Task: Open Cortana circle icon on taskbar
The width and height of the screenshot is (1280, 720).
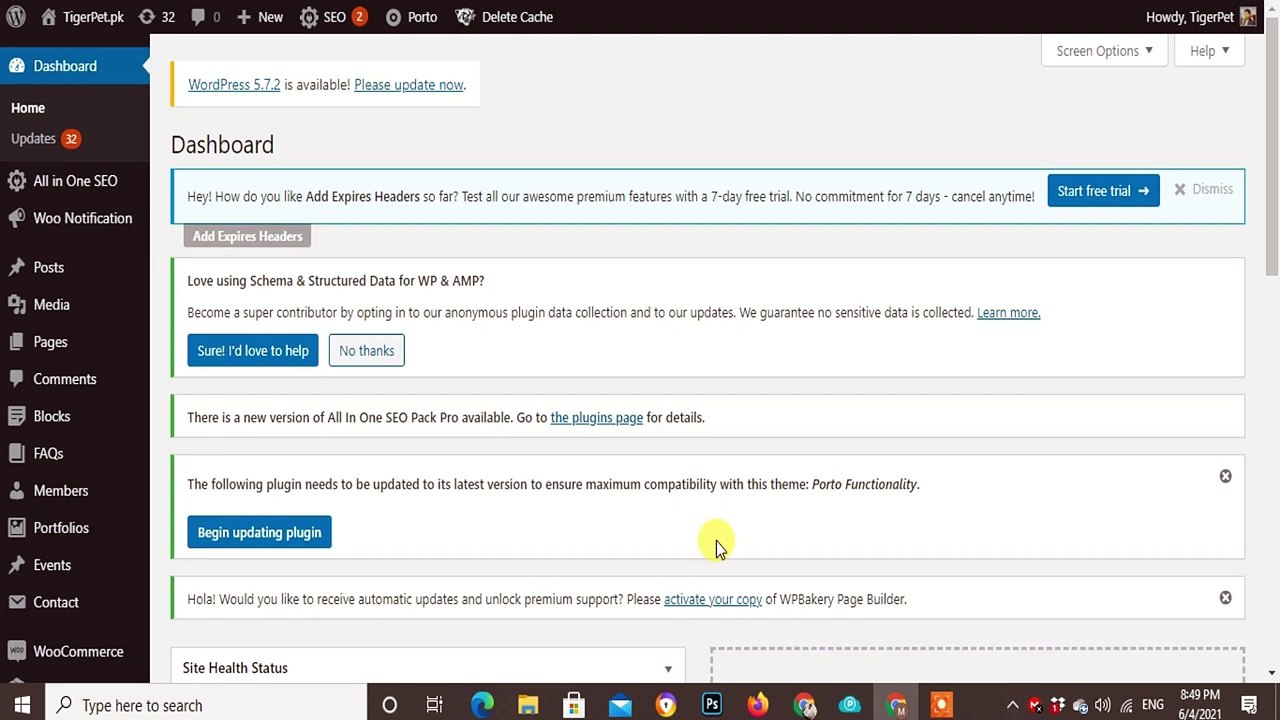Action: [389, 705]
